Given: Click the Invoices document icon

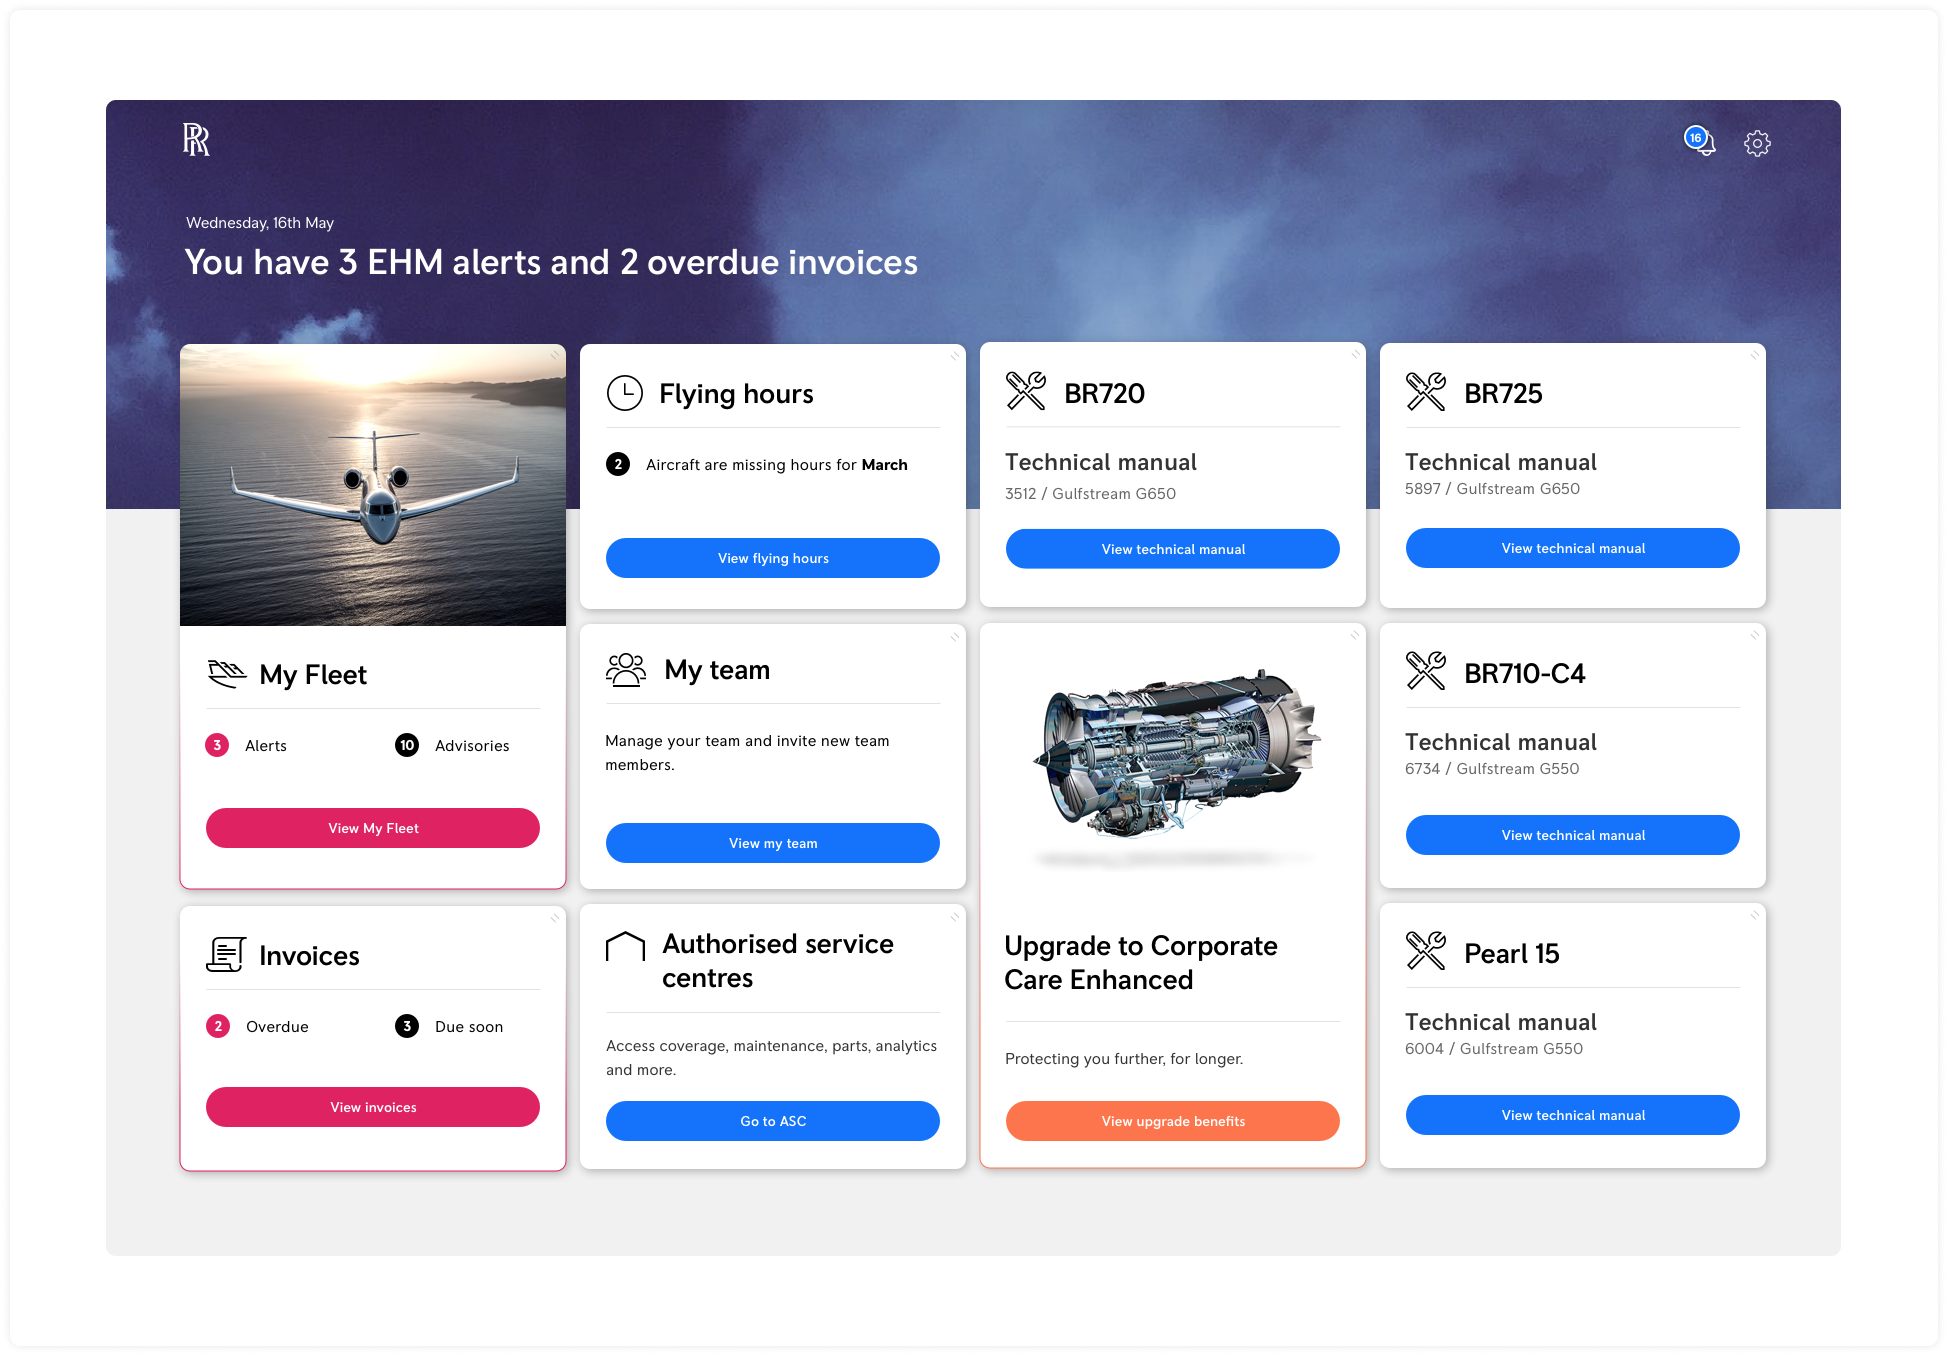Looking at the screenshot, I should click(x=226, y=955).
